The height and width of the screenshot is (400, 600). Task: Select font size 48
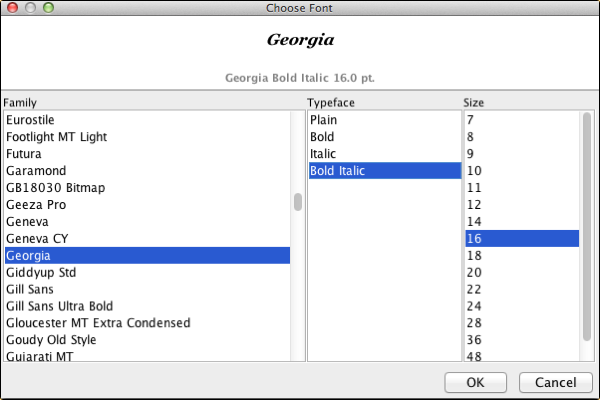(522, 356)
